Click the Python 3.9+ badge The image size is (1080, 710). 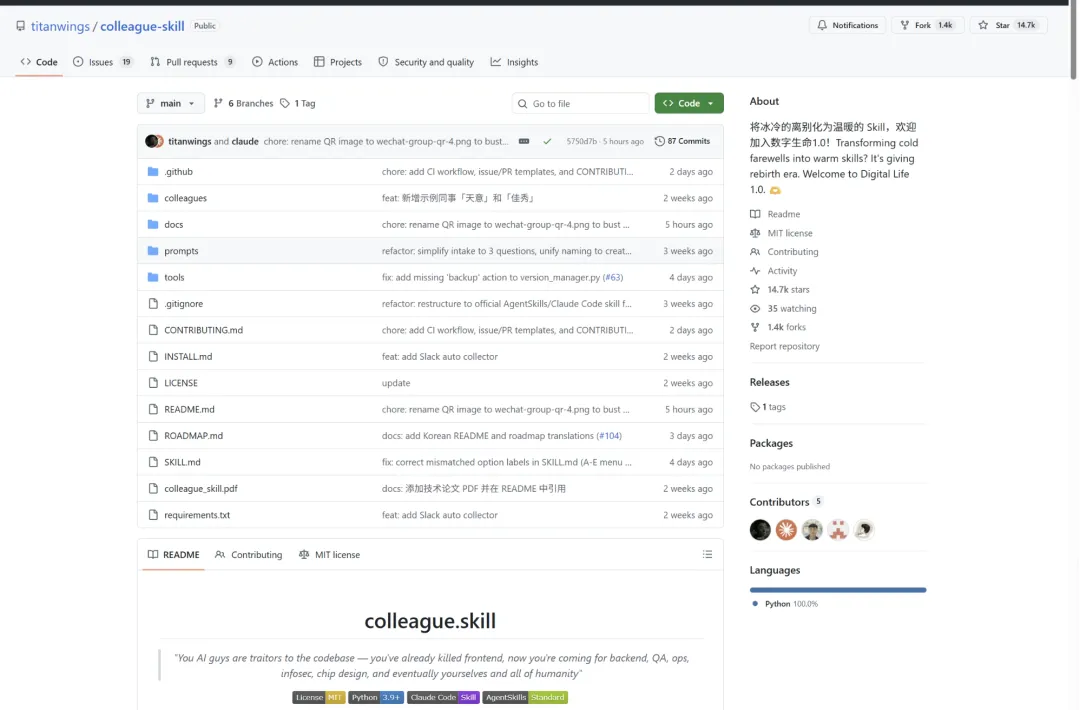[x=376, y=698]
